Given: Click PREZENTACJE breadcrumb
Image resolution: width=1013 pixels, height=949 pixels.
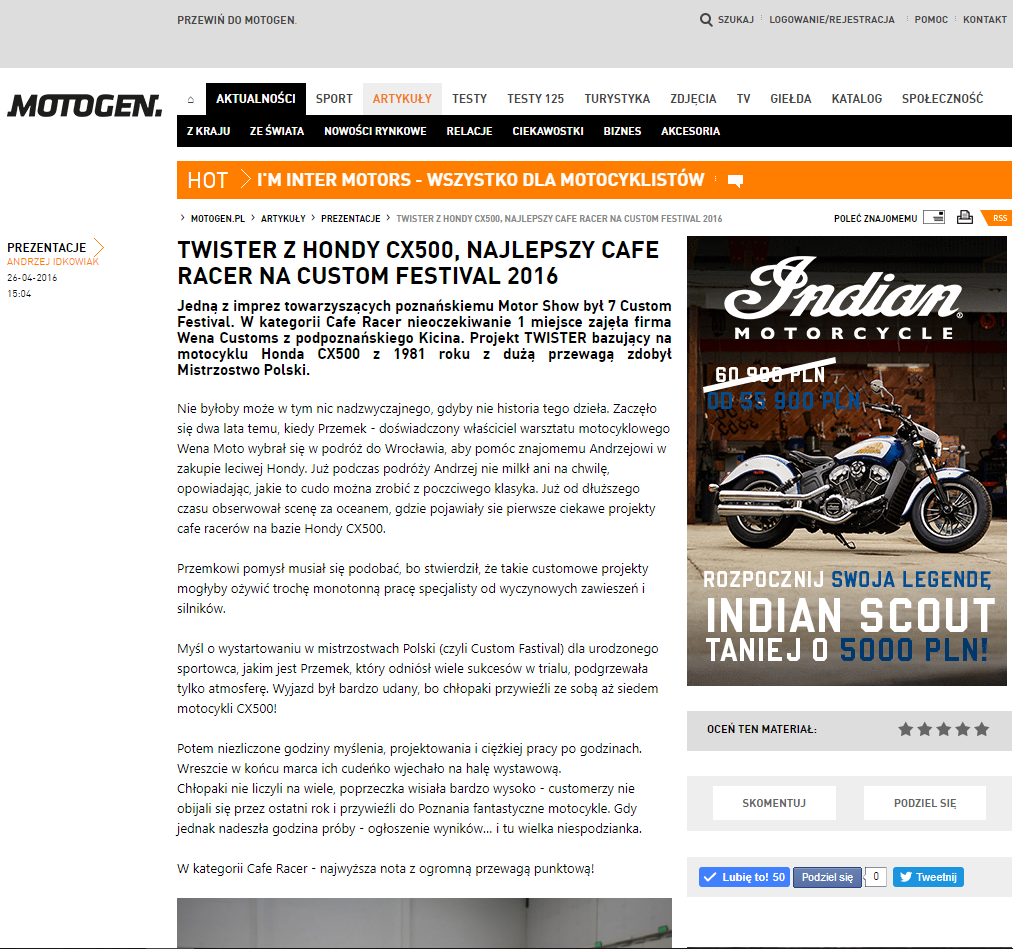Looking at the screenshot, I should [x=351, y=219].
